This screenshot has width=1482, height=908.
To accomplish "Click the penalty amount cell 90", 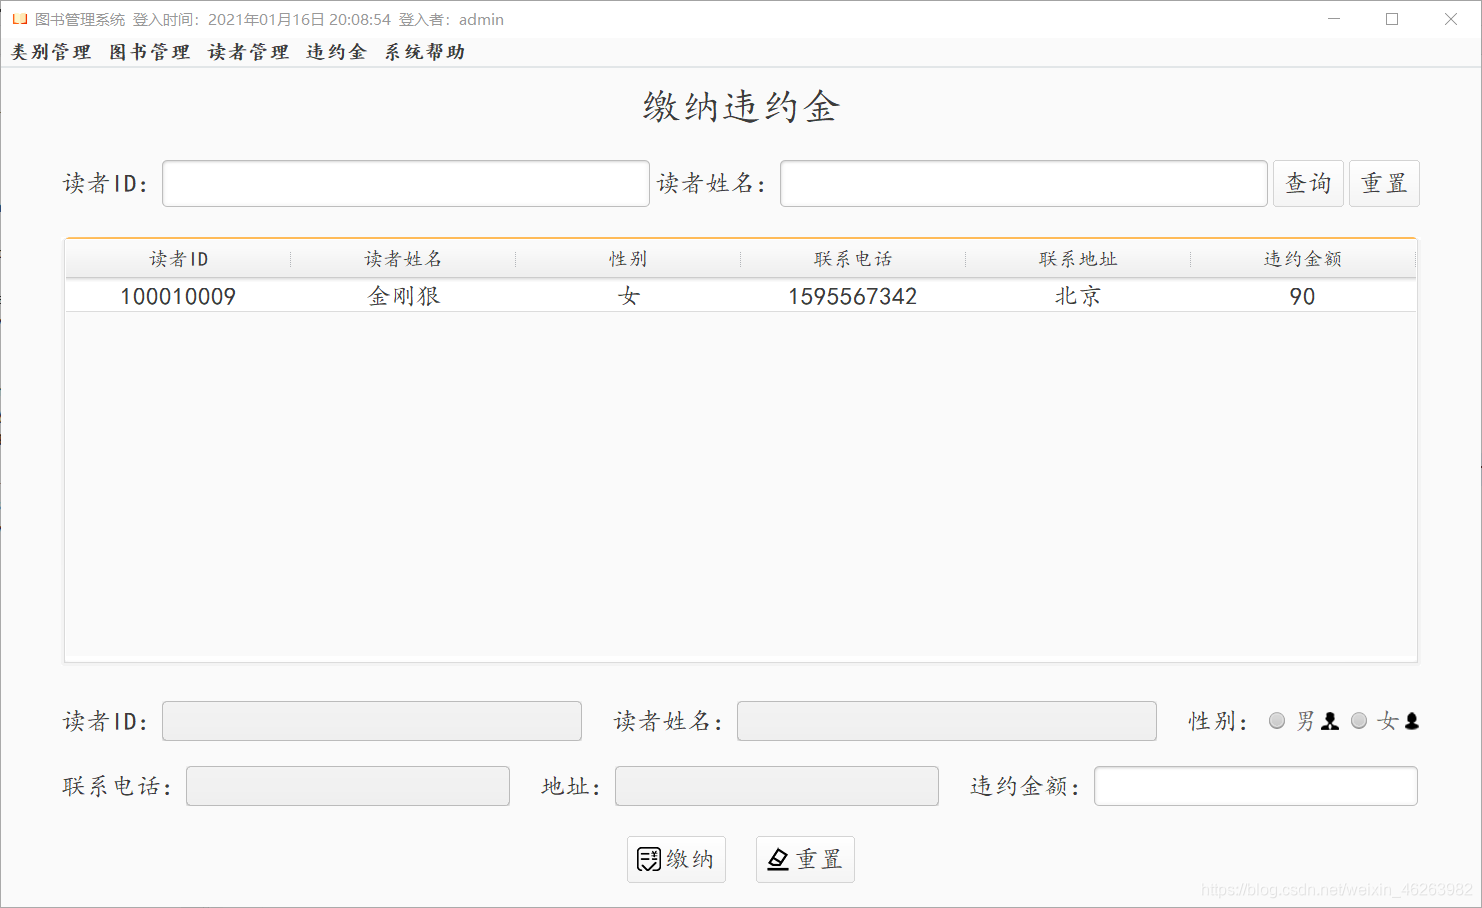I will (x=1303, y=296).
